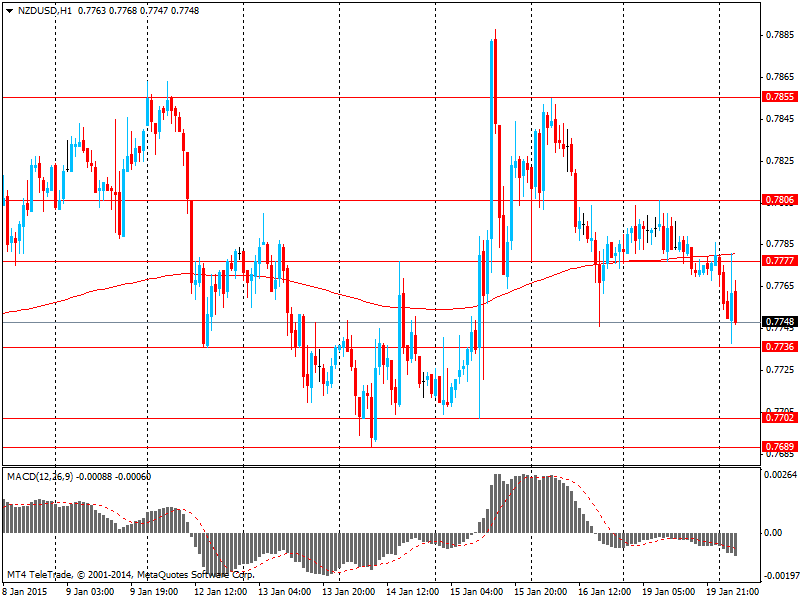Viewport: 800px width, 600px height.
Task: Click the 12 Jan 12:00 time label
Action: [221, 591]
